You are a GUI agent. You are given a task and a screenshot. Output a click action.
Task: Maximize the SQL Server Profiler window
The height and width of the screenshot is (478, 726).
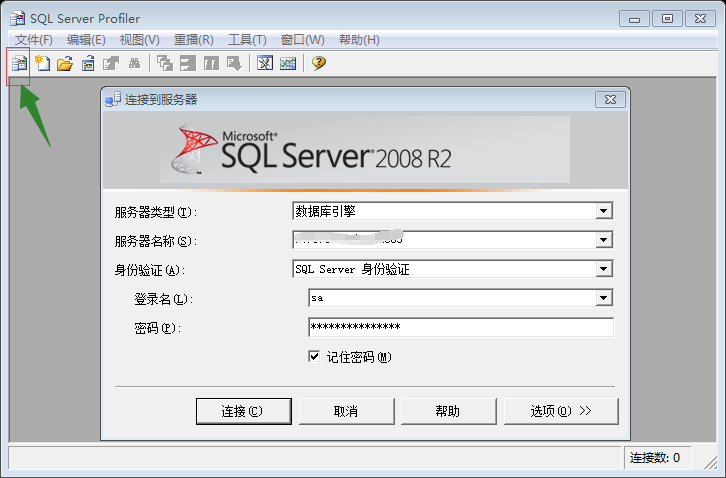667,19
